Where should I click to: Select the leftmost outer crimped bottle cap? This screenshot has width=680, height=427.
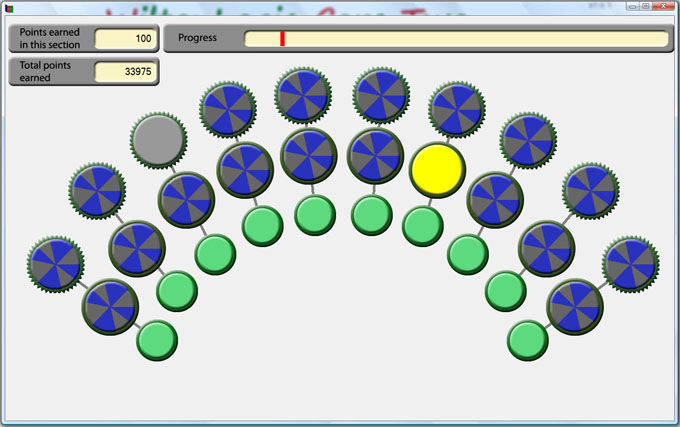click(55, 262)
